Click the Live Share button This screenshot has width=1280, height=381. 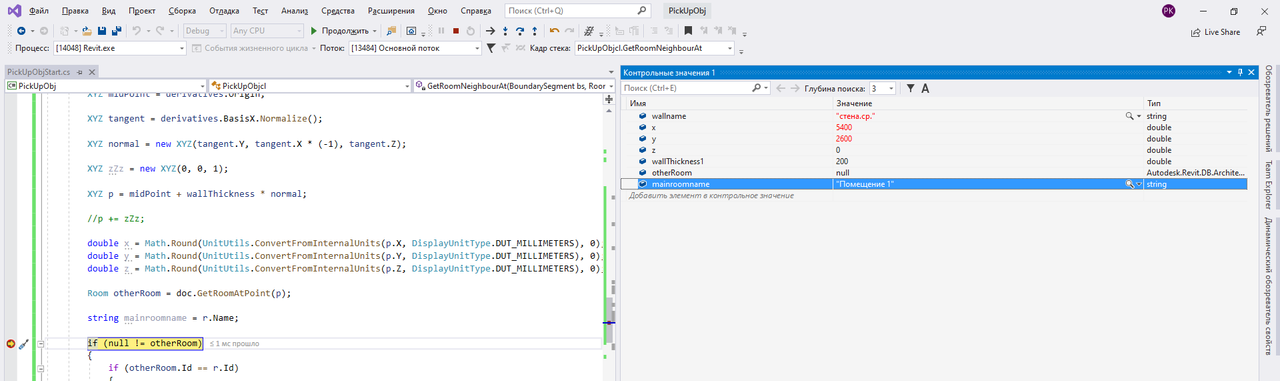pos(1215,32)
